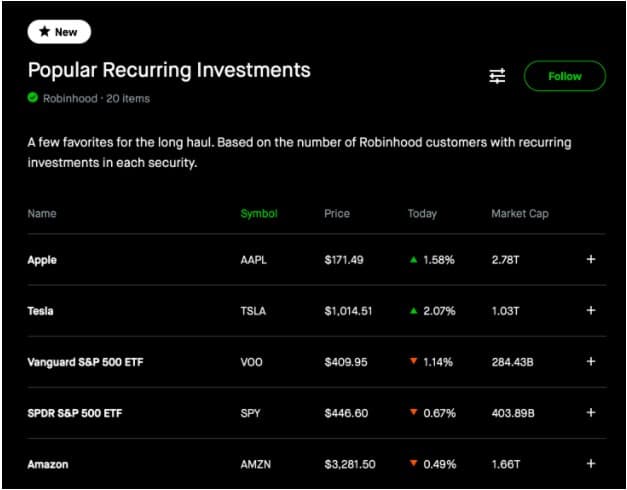Click the 2.78T market cap value

(x=505, y=260)
